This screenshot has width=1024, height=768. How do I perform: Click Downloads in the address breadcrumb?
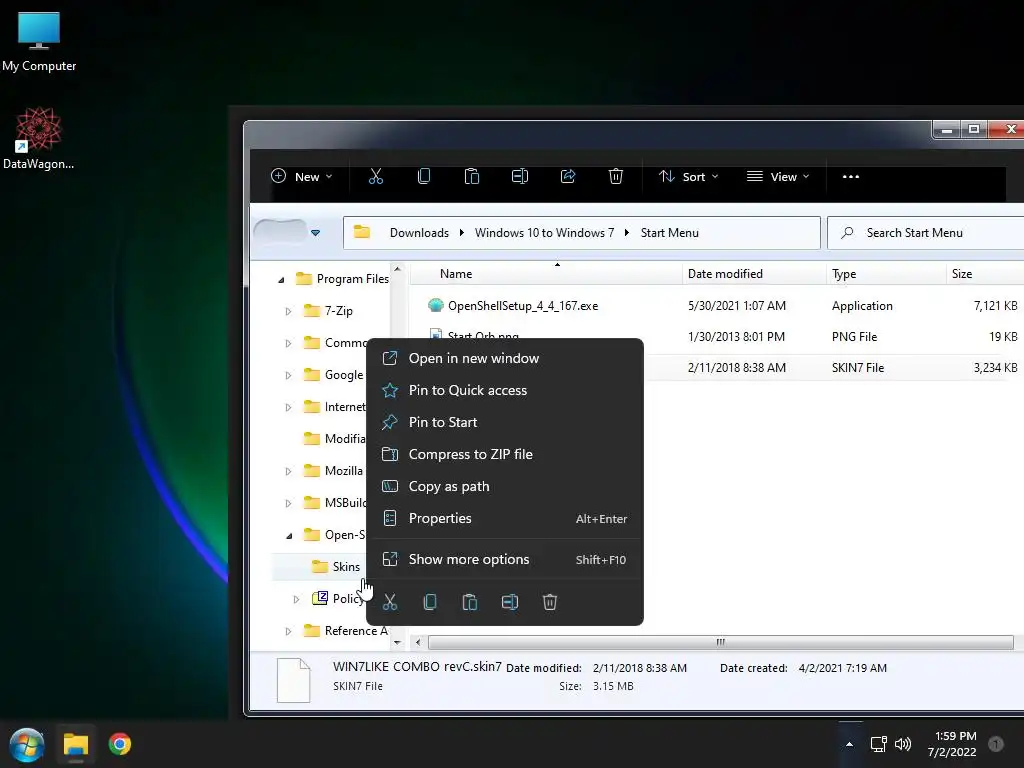coord(419,232)
